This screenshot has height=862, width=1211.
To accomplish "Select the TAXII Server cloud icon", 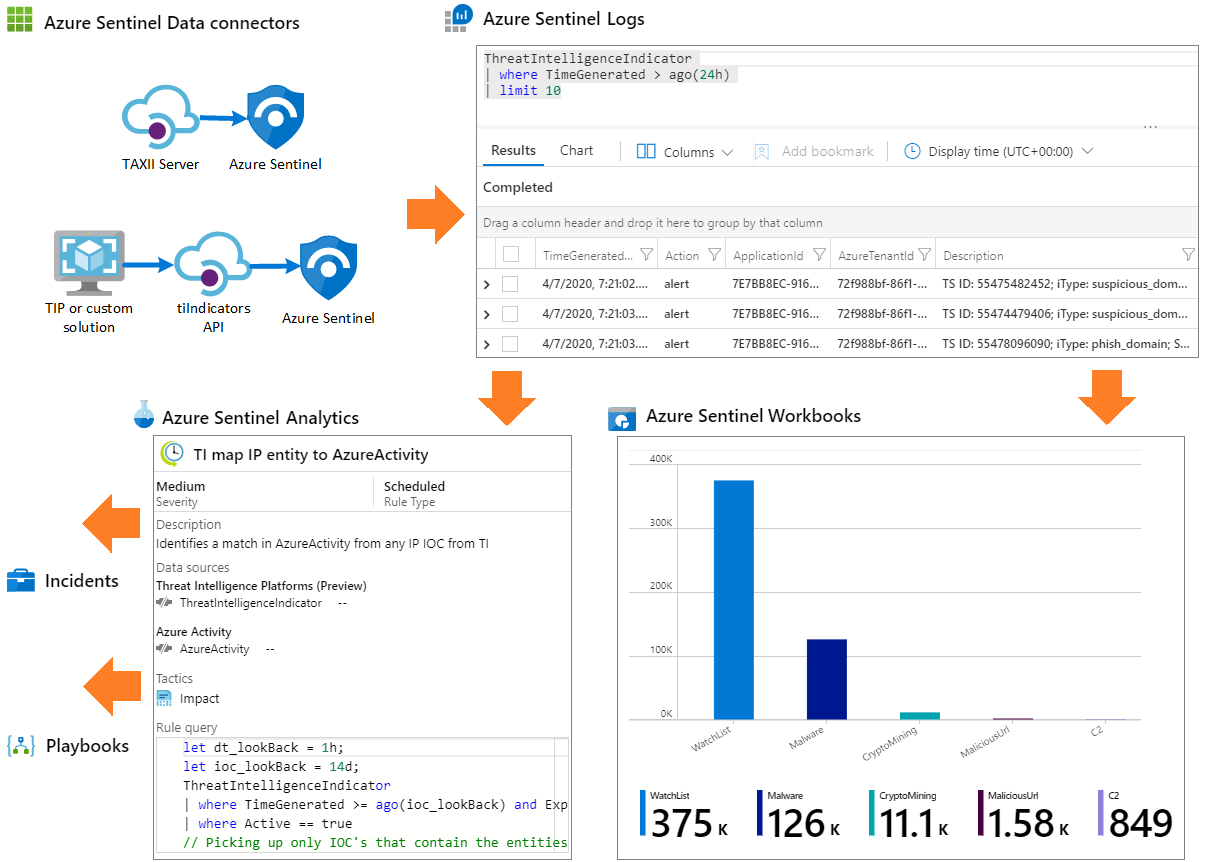I will click(160, 113).
